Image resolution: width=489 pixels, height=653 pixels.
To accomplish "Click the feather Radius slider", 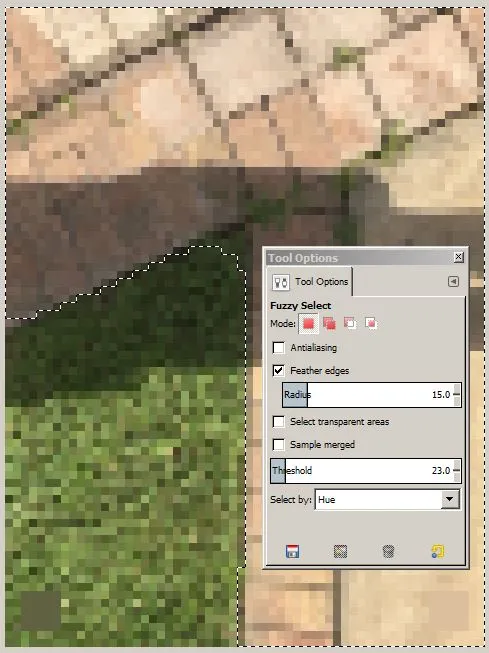I will pos(368,395).
